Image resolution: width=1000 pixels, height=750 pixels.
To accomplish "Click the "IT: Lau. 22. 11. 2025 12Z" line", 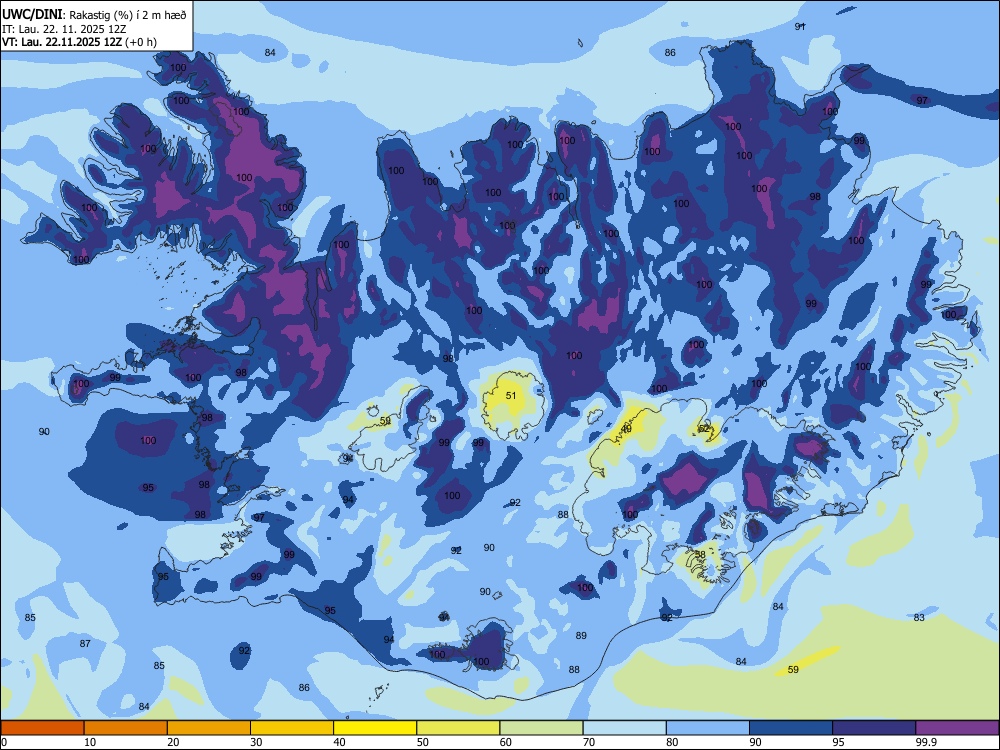I will pos(64,29).
